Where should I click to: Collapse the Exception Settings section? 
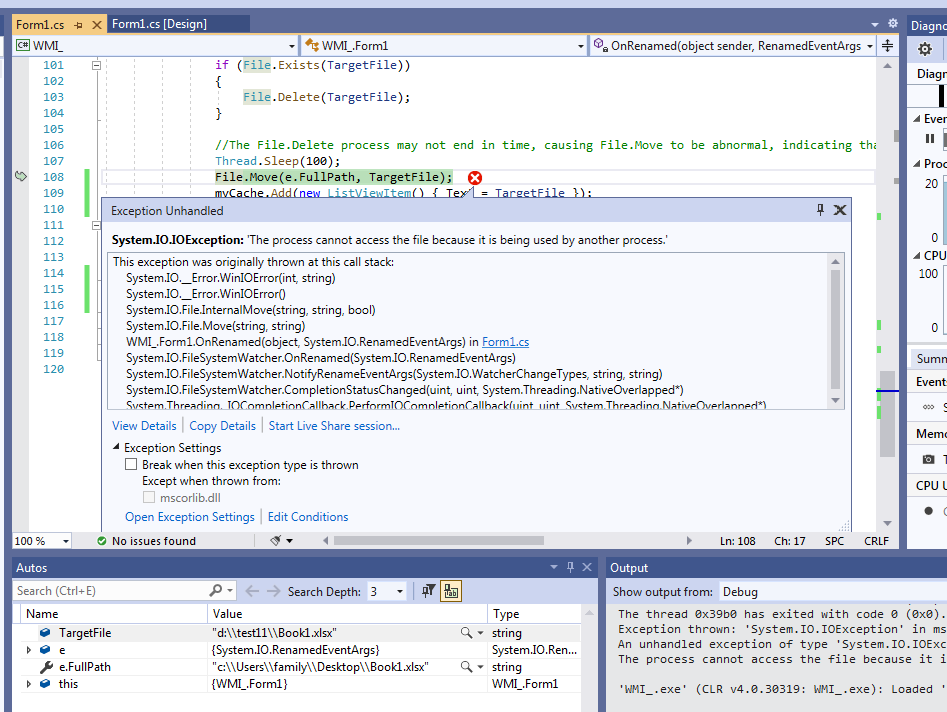(x=116, y=447)
